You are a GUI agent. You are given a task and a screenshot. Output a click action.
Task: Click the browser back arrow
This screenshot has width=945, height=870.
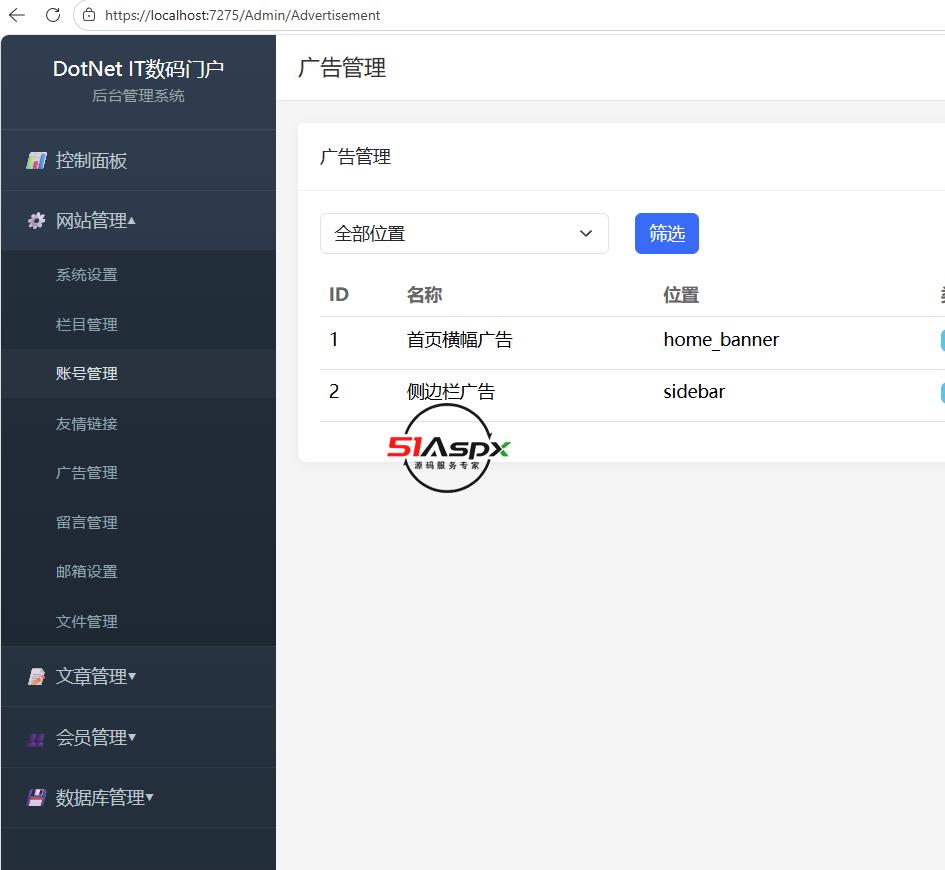pyautogui.click(x=17, y=15)
